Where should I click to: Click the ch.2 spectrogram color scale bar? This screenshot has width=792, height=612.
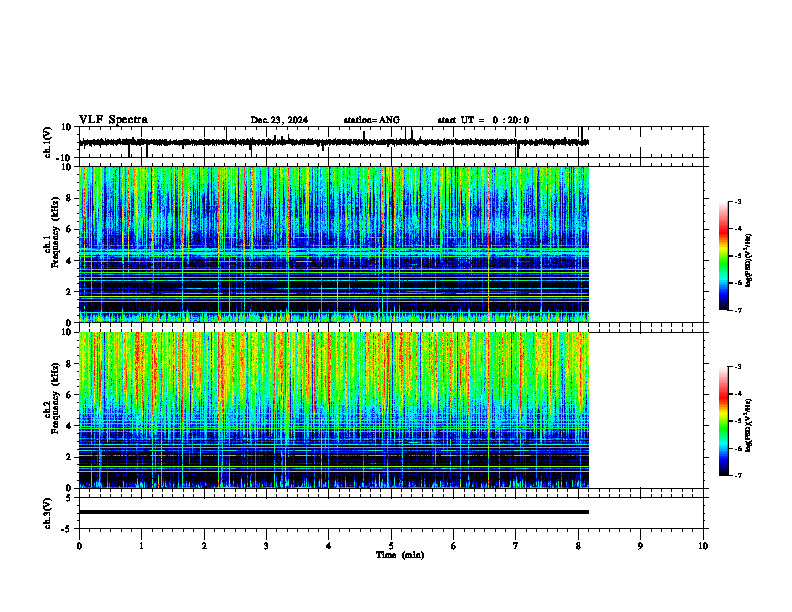723,421
